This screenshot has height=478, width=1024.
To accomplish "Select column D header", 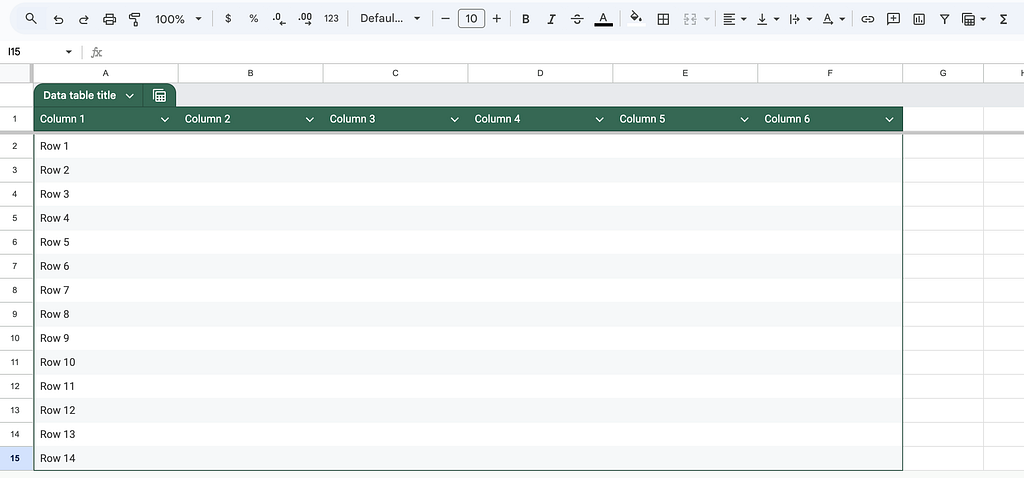I will point(540,73).
